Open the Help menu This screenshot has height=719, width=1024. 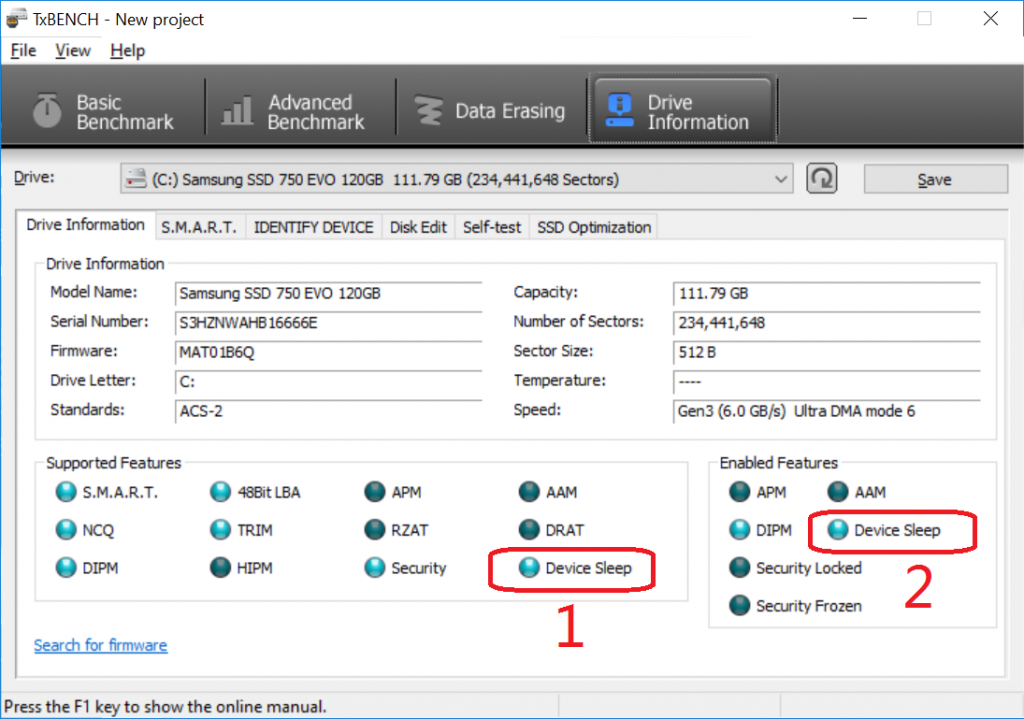click(127, 50)
